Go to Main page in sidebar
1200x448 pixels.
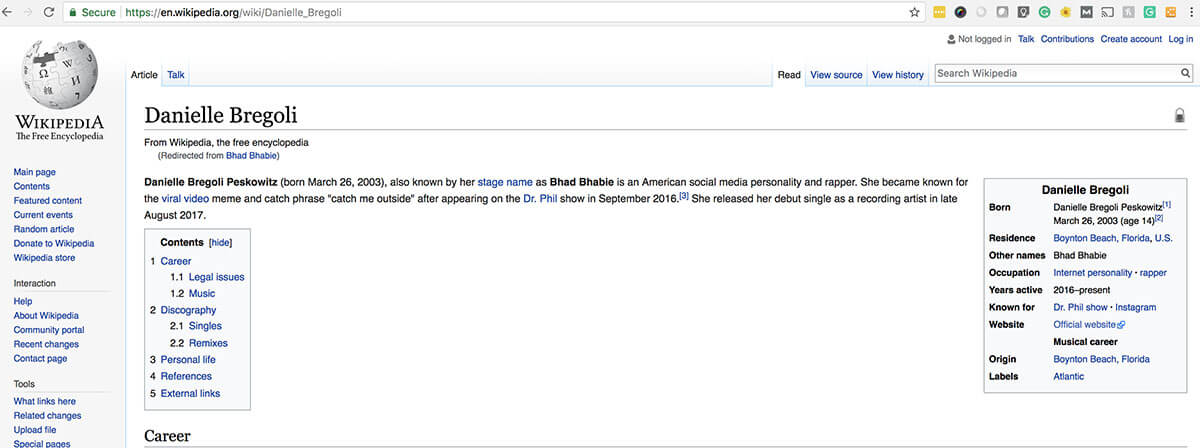click(x=34, y=172)
